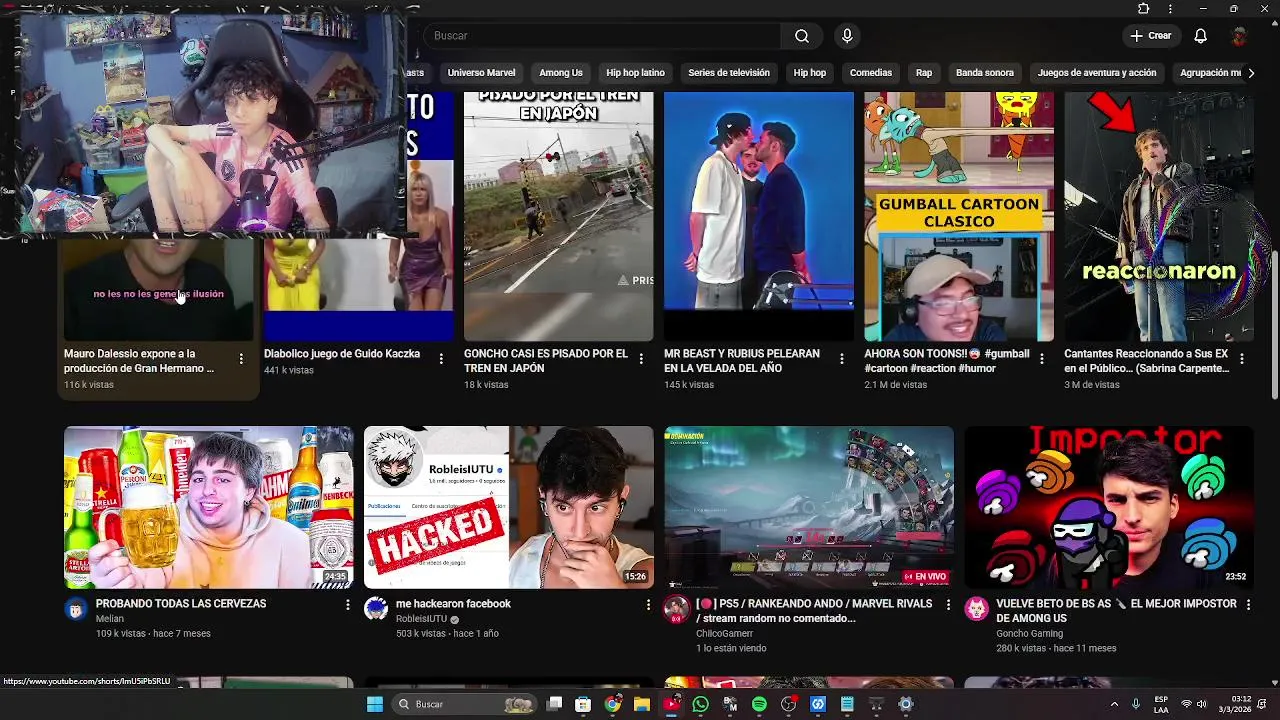Click the Crear button
Viewport: 1280px width, 720px height.
click(x=1151, y=36)
